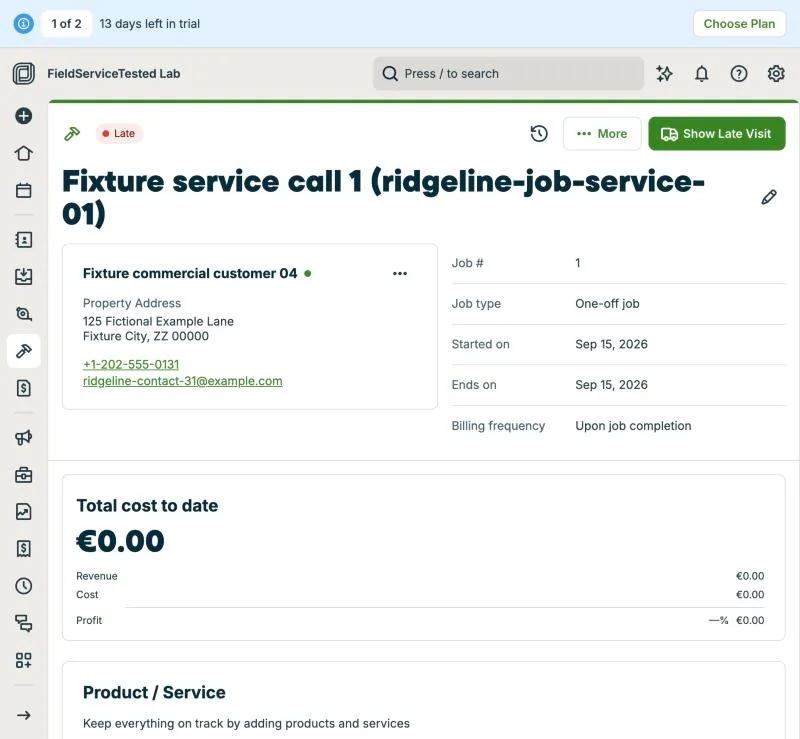Open Fixture commercial customer 04 profile
Screen dimensions: 800x739
[190, 274]
